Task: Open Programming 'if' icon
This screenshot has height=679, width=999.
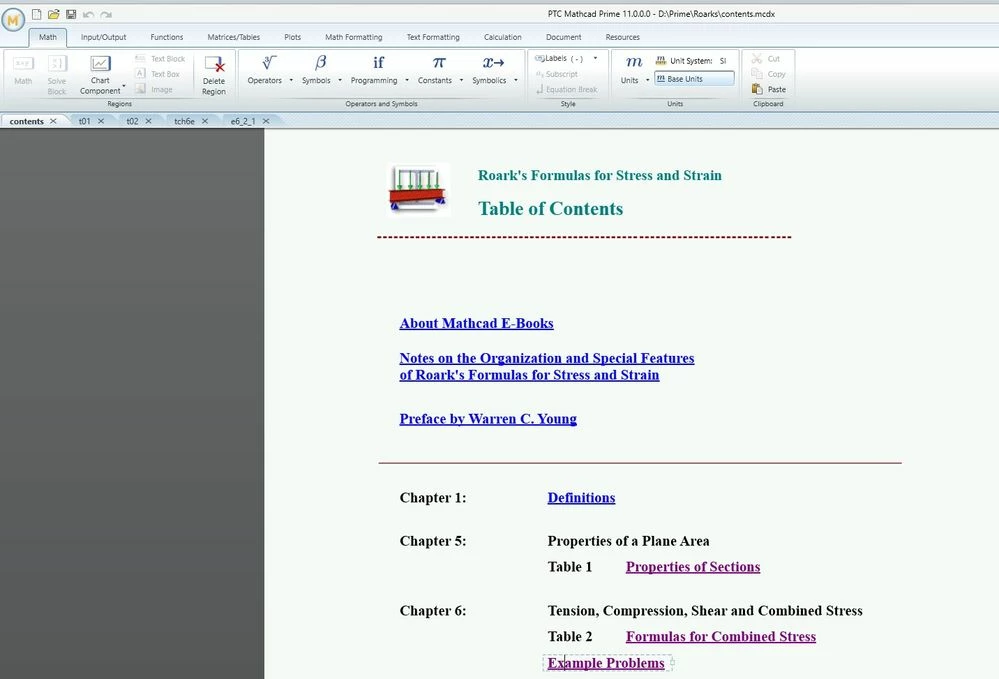Action: [378, 62]
